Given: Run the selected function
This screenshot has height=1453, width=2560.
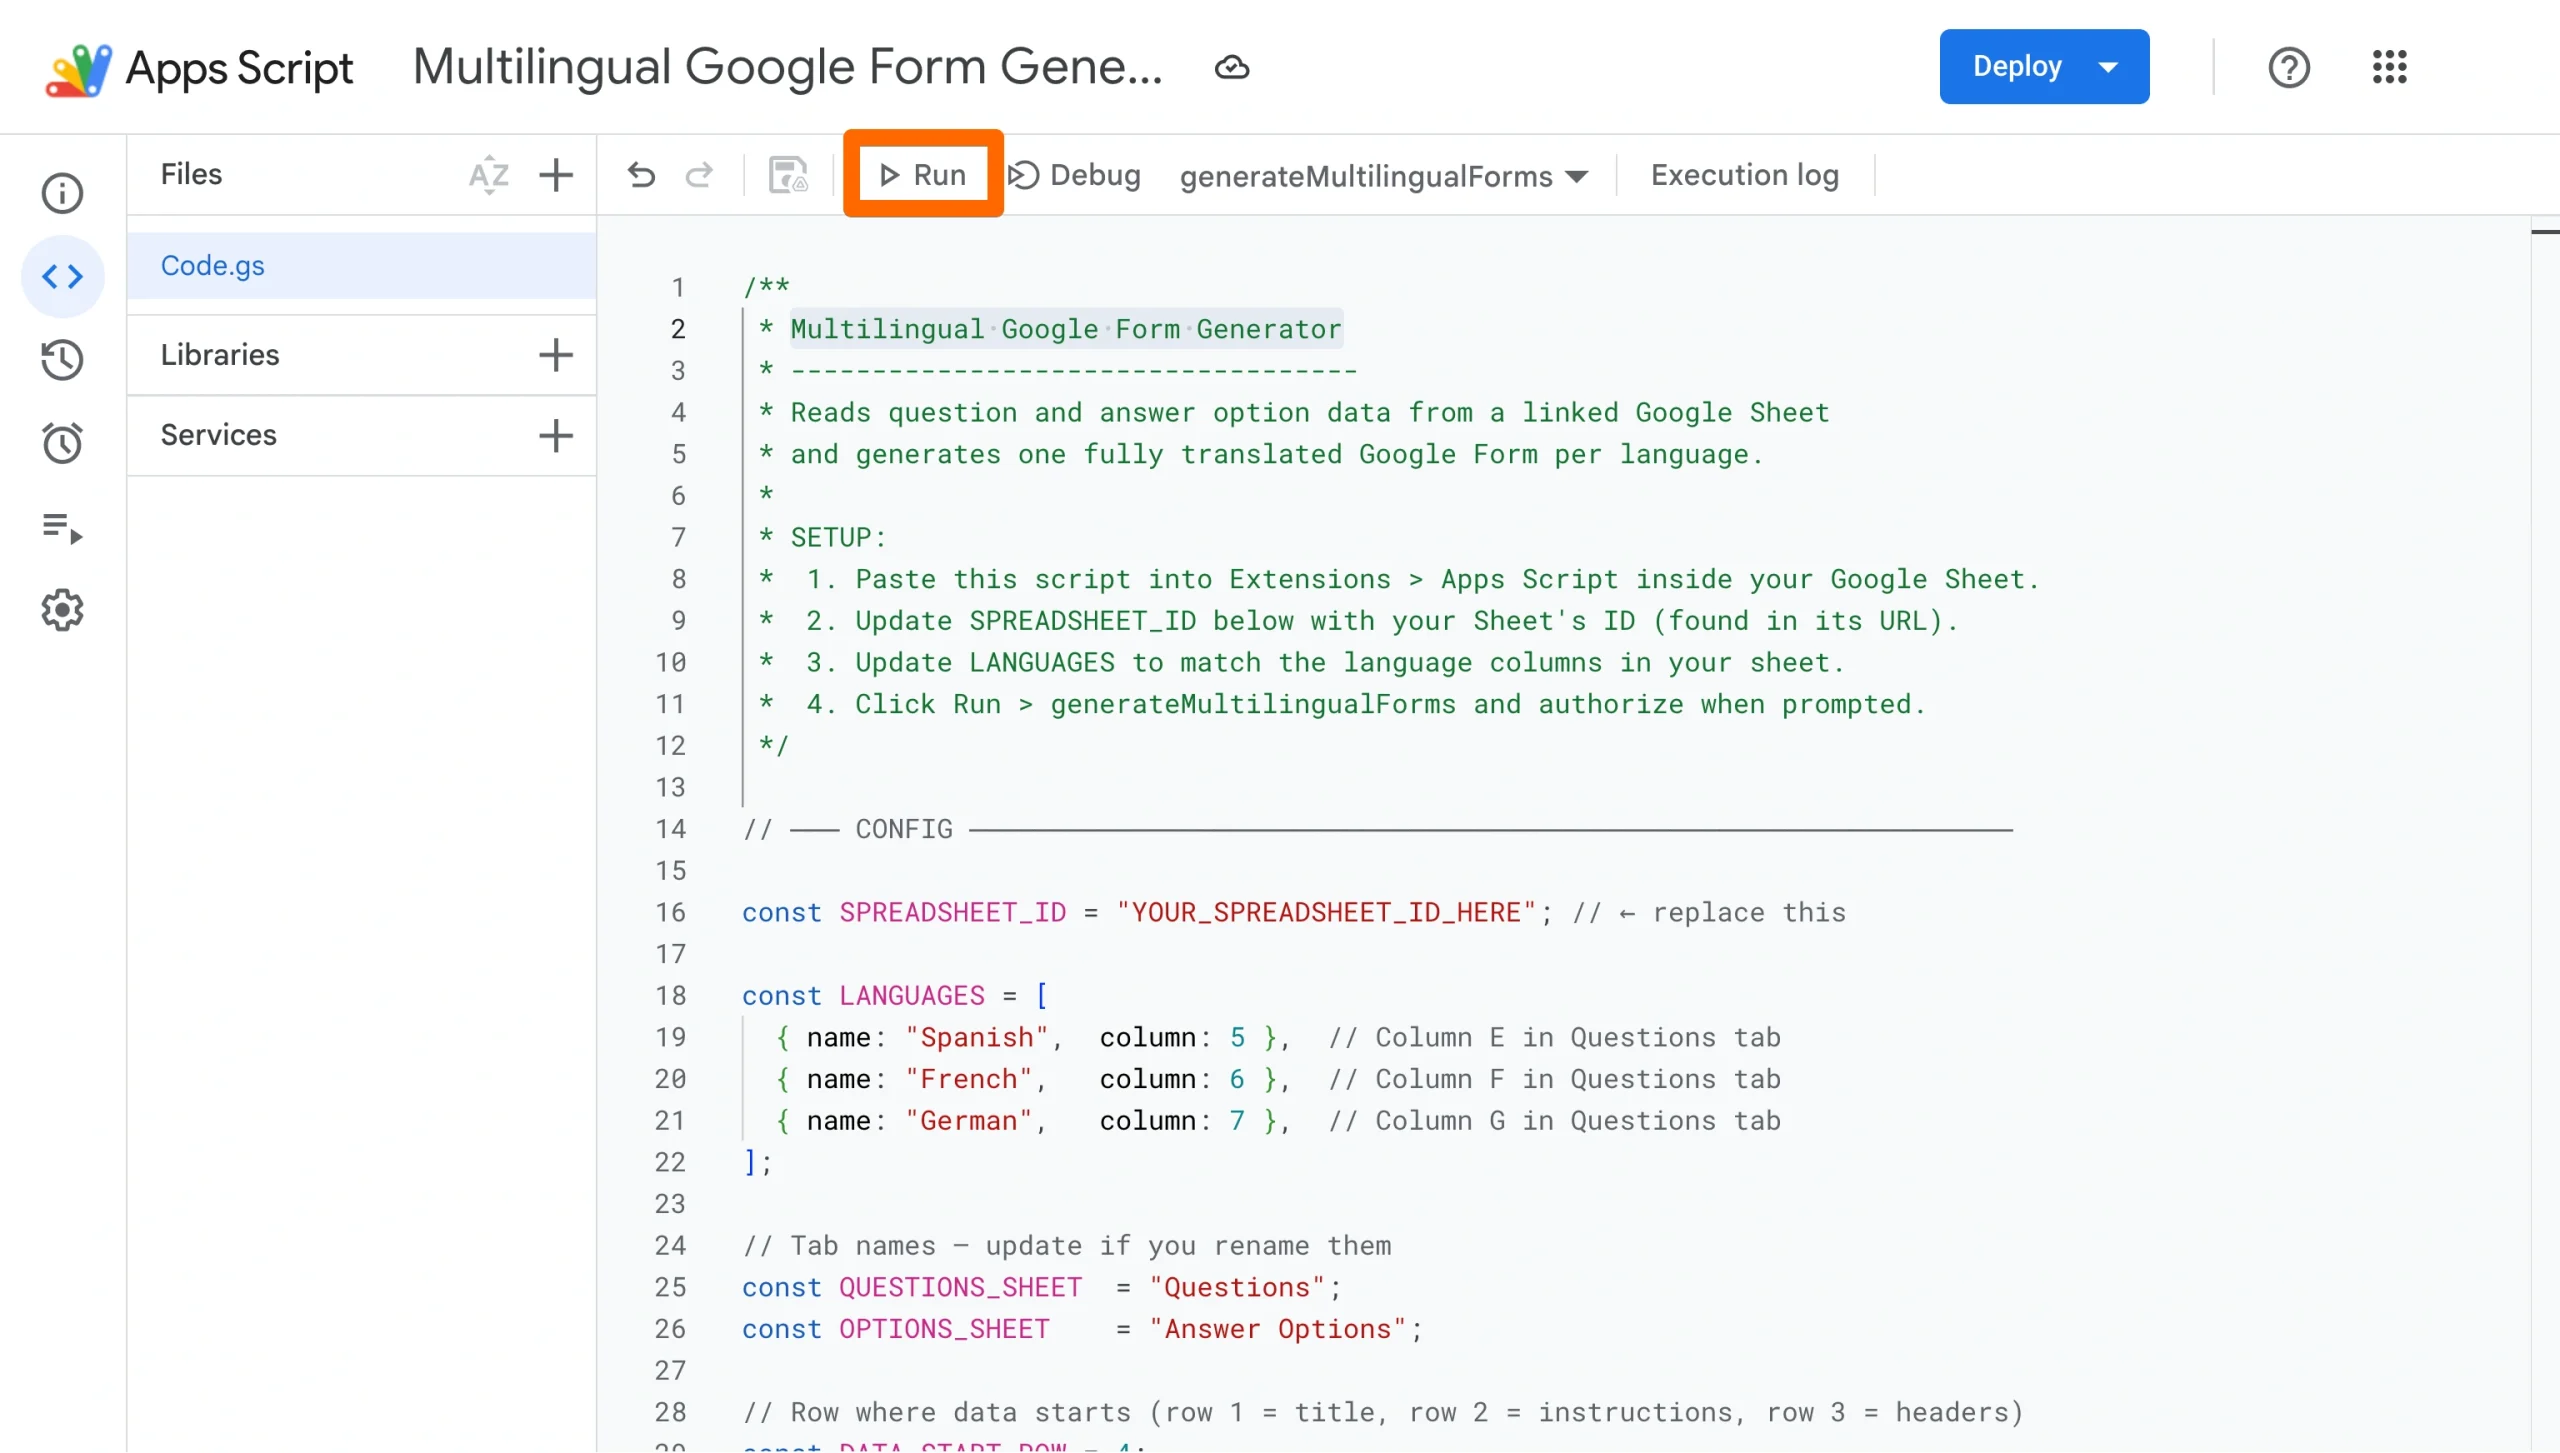Looking at the screenshot, I should 922,175.
